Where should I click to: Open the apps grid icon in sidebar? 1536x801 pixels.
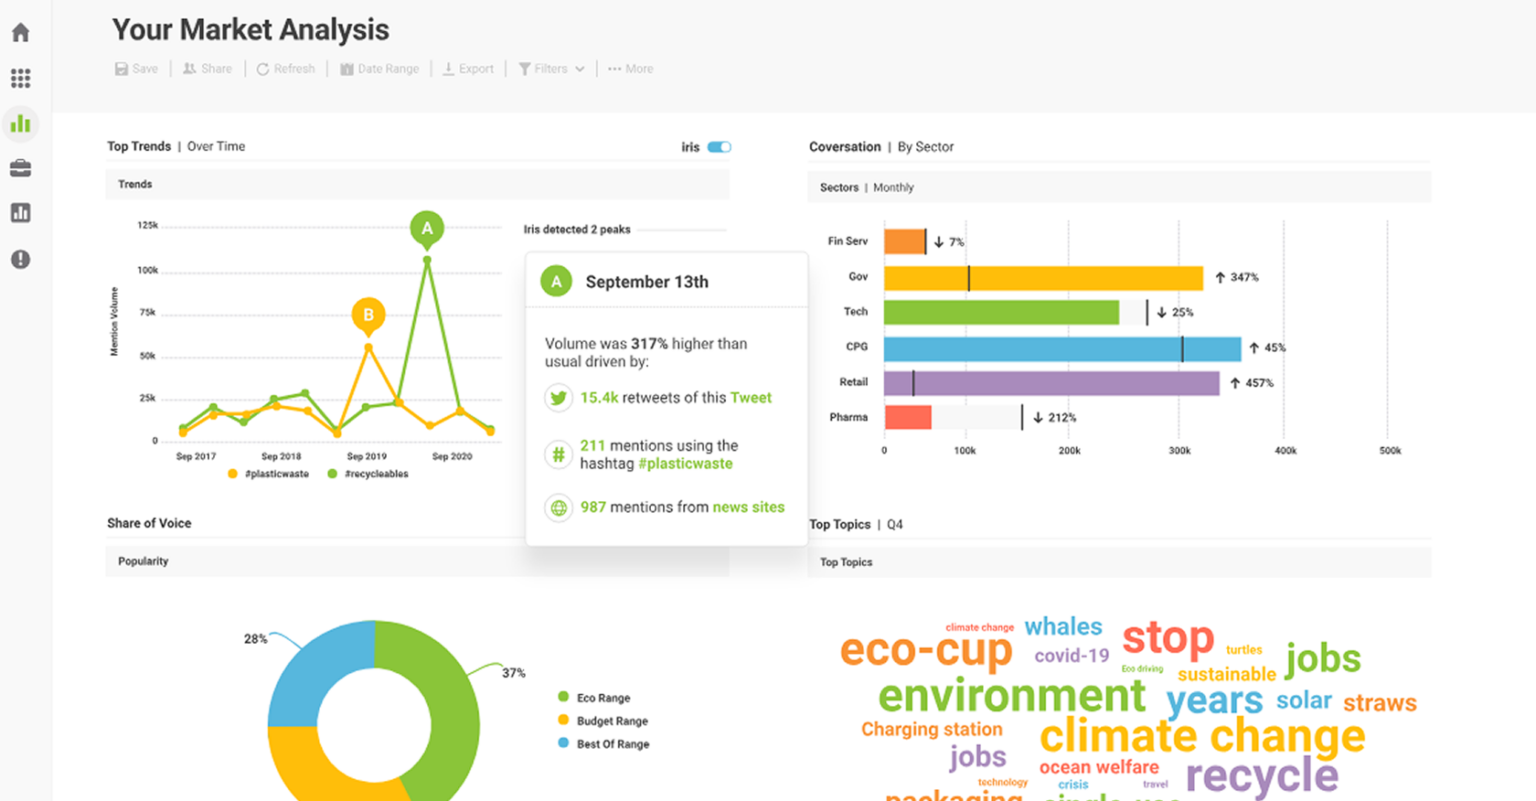[20, 78]
